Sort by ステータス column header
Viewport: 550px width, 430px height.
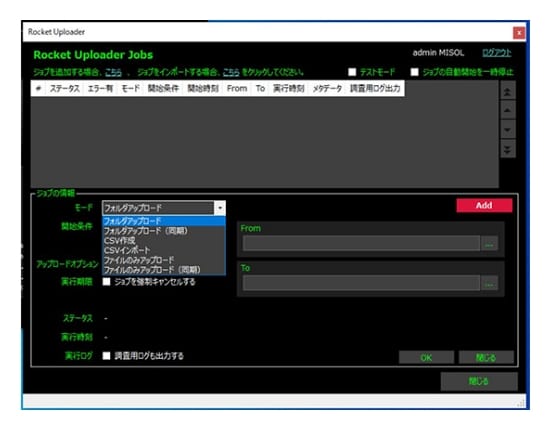(65, 88)
